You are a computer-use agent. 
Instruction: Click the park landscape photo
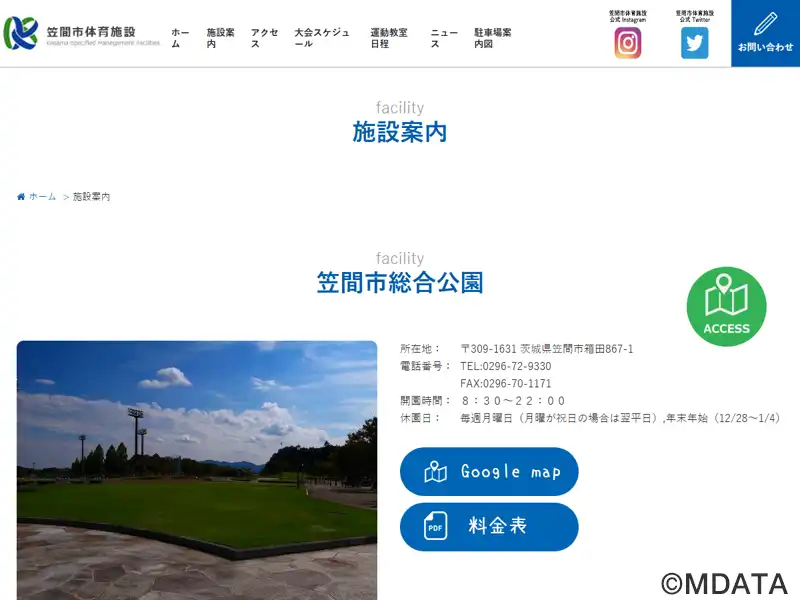(197, 470)
